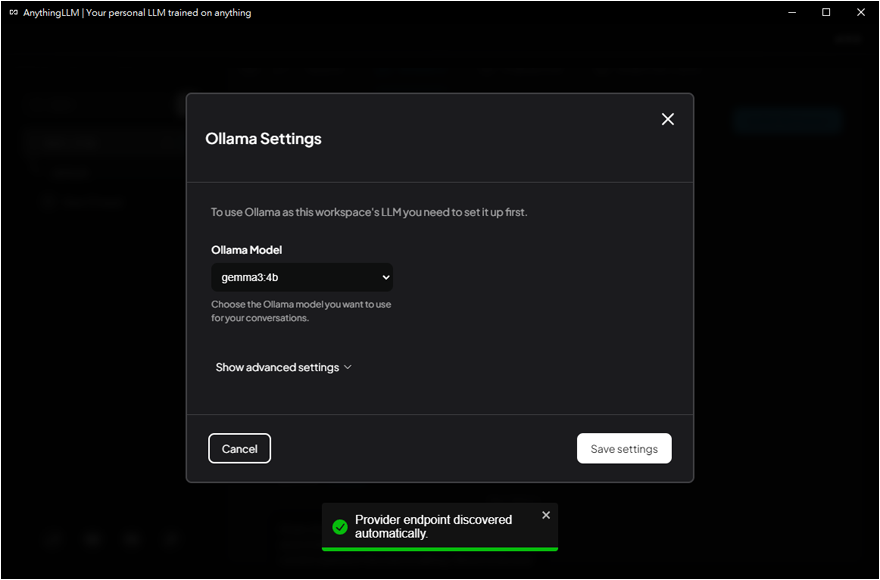This screenshot has height=580, width=880.
Task: Expand Show advanced settings
Action: [277, 367]
